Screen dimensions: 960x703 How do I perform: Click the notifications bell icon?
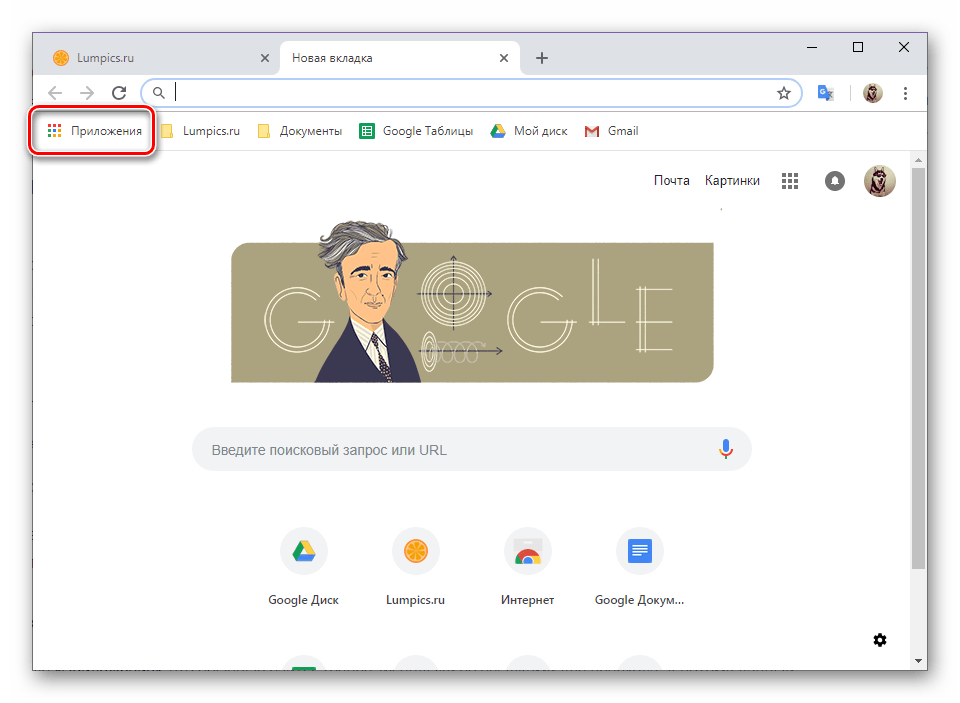[834, 181]
